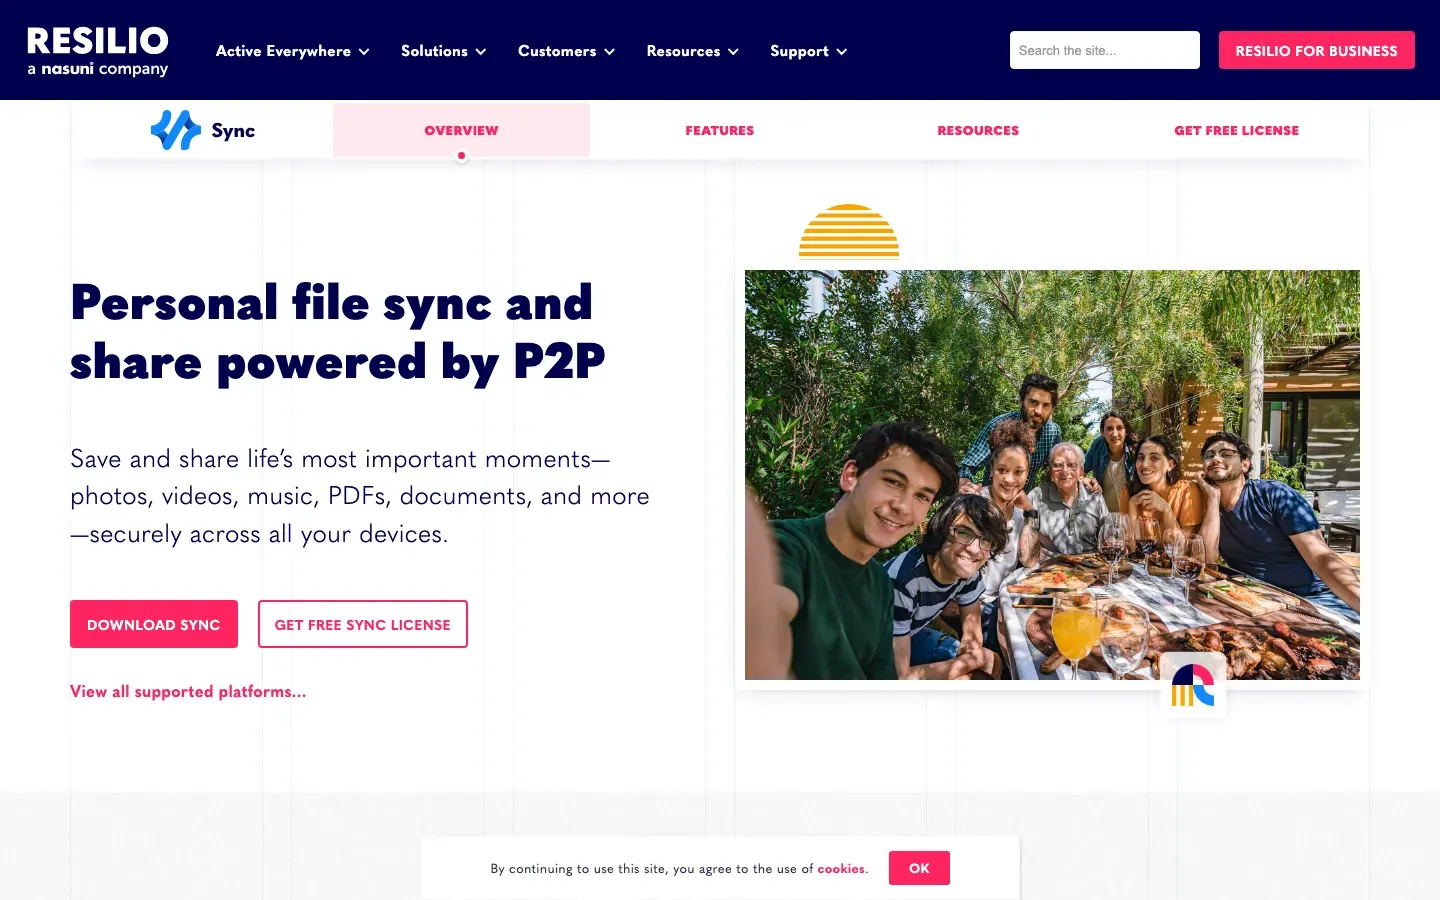Expand the Customers menu
This screenshot has width=1440, height=900.
pos(566,51)
